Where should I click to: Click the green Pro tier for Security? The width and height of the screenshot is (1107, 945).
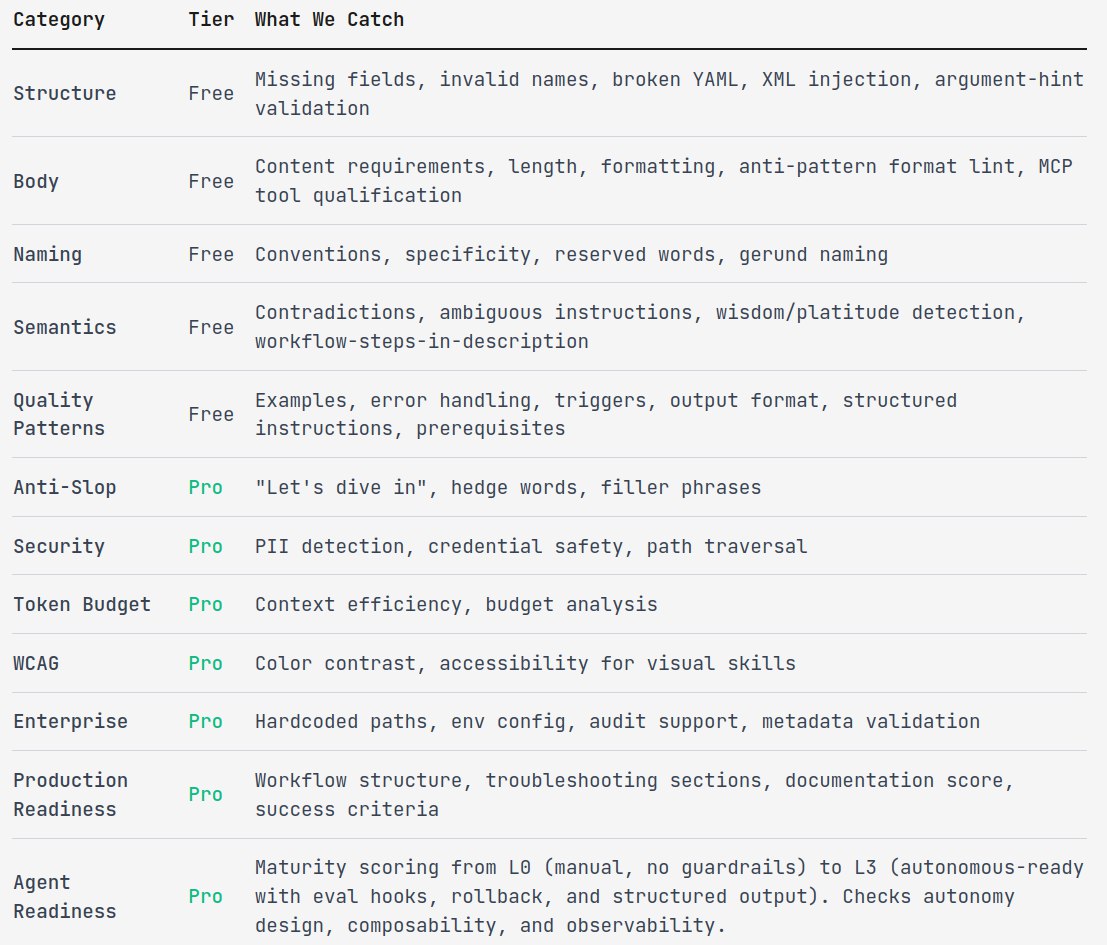tap(205, 546)
